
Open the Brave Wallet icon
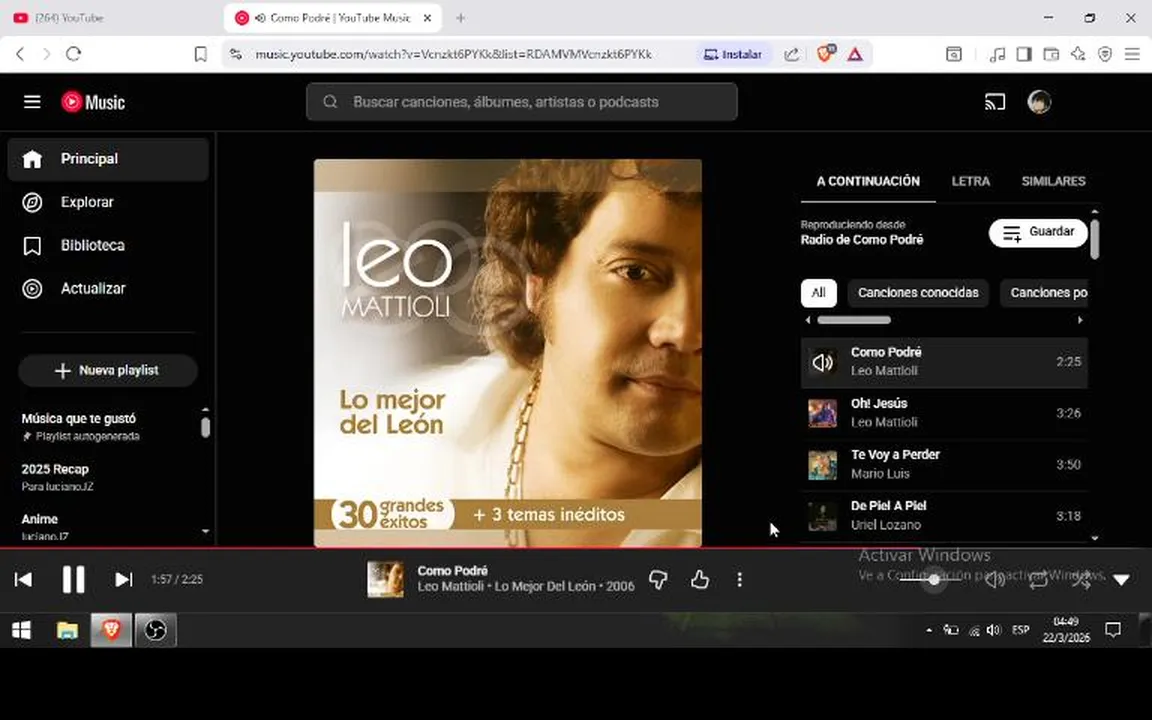point(1051,54)
